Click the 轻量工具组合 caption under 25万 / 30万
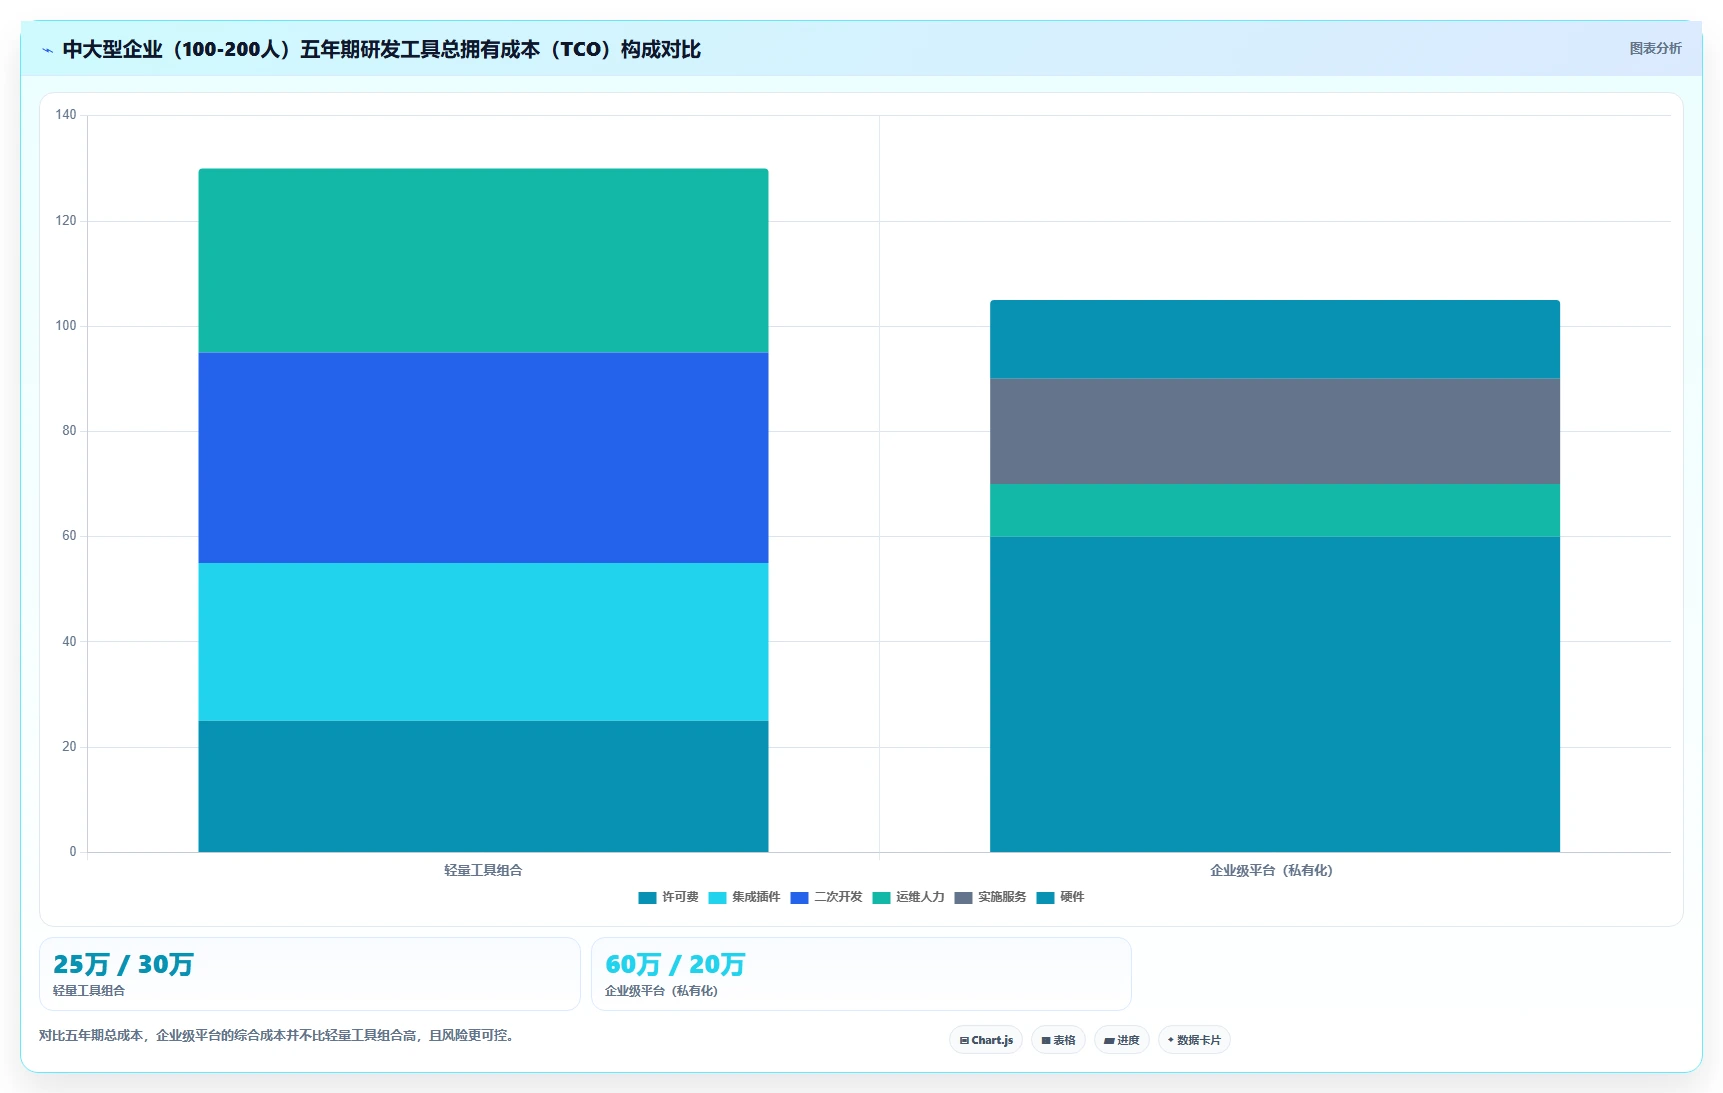 pyautogui.click(x=89, y=991)
